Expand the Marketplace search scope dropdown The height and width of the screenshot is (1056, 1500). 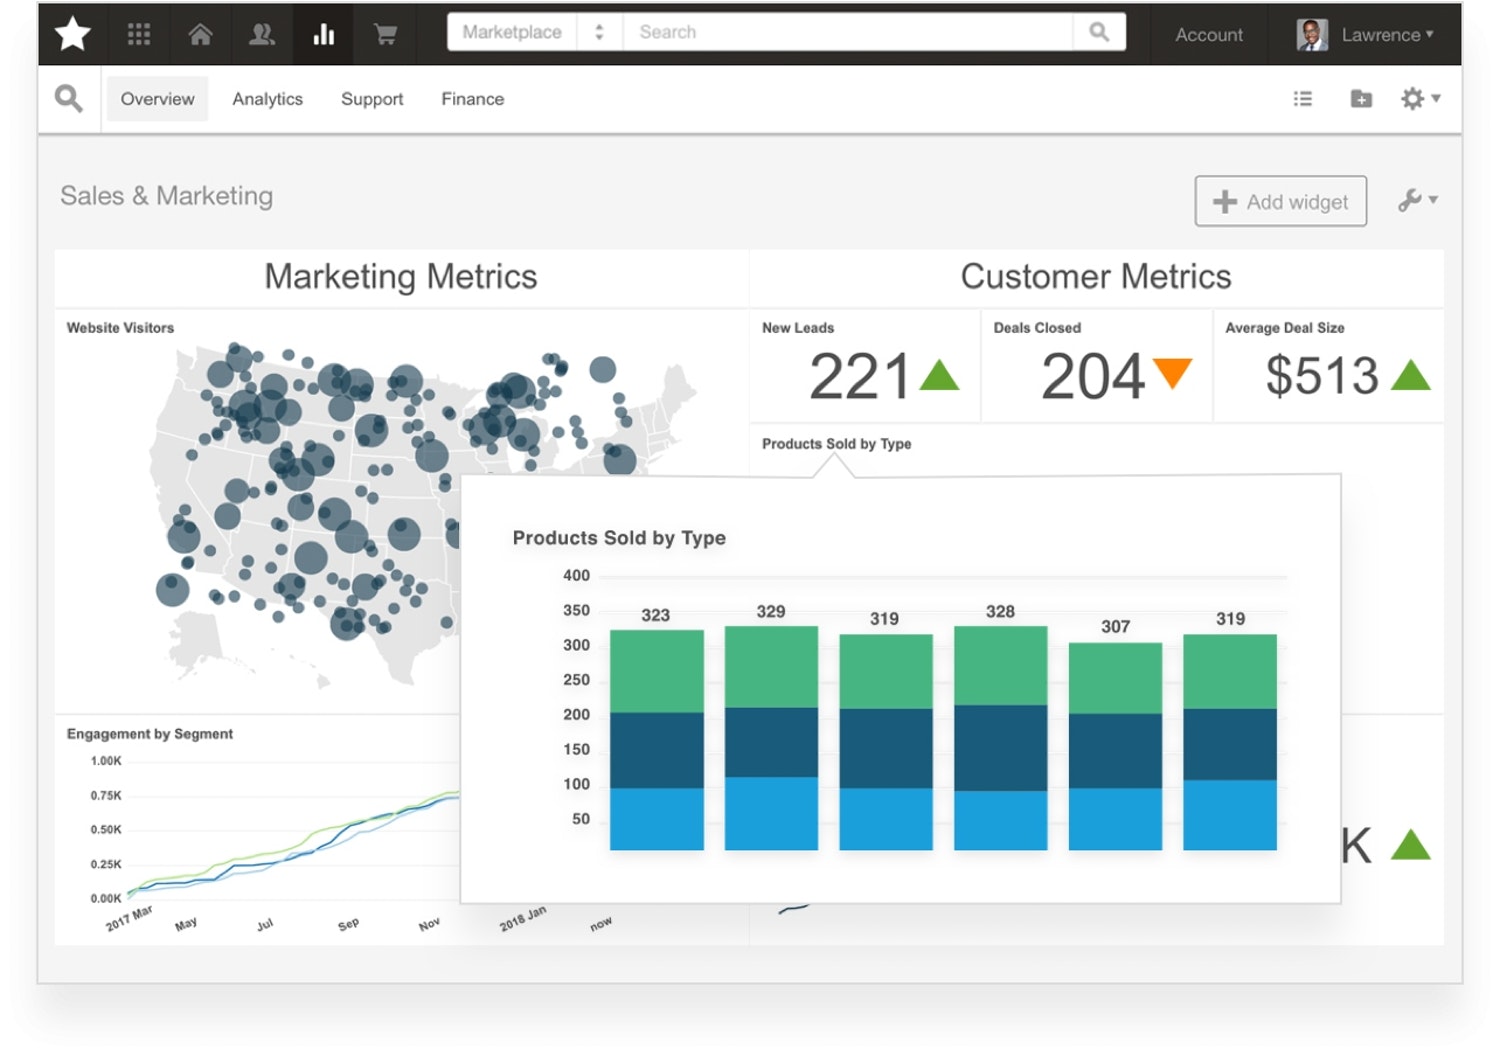click(534, 32)
